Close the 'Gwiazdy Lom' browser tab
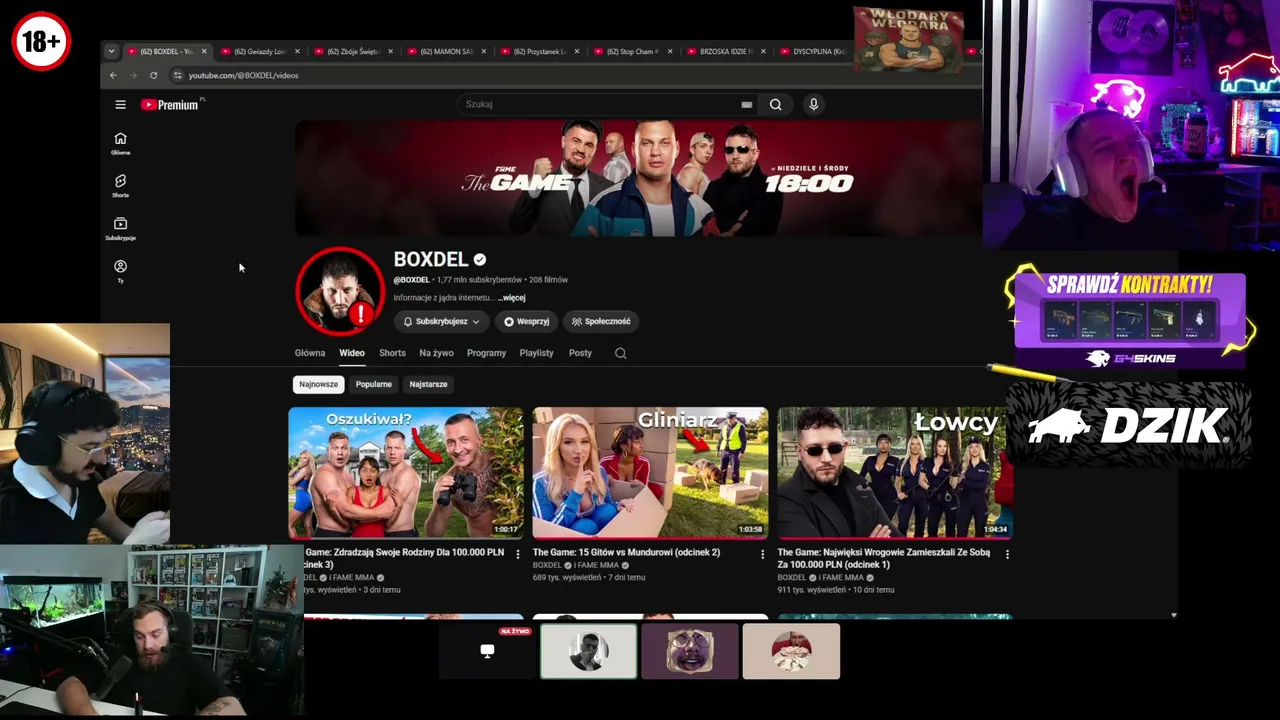The image size is (1280, 720). 297,51
